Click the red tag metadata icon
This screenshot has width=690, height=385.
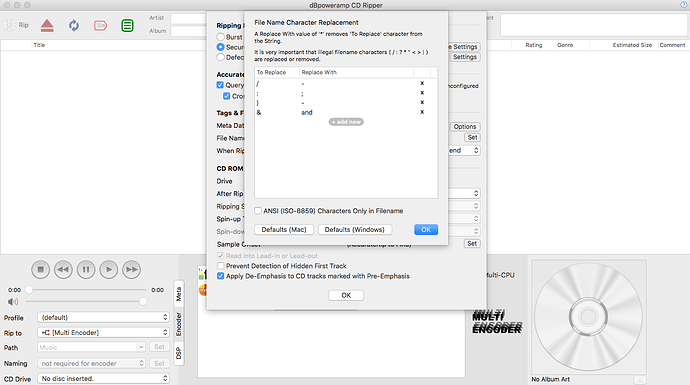pyautogui.click(x=100, y=26)
